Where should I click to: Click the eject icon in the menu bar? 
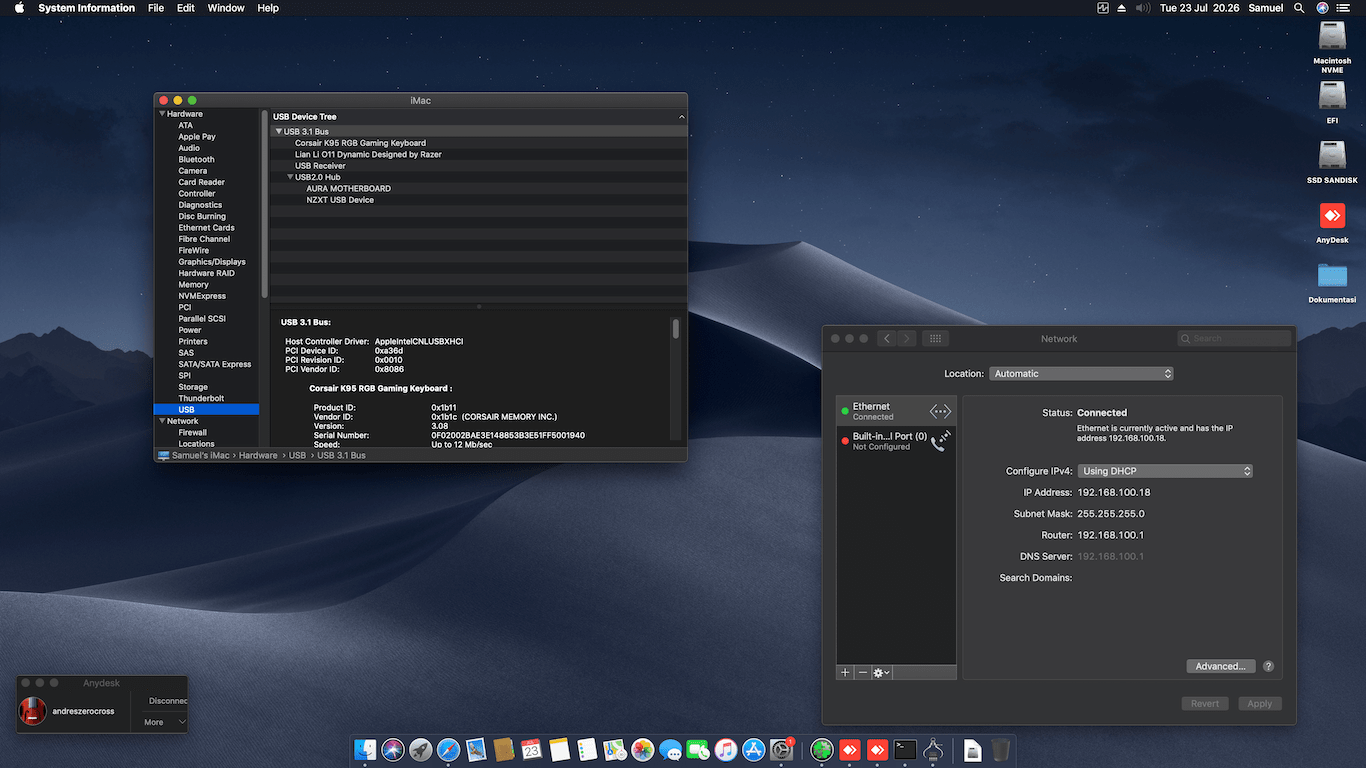pos(1122,8)
